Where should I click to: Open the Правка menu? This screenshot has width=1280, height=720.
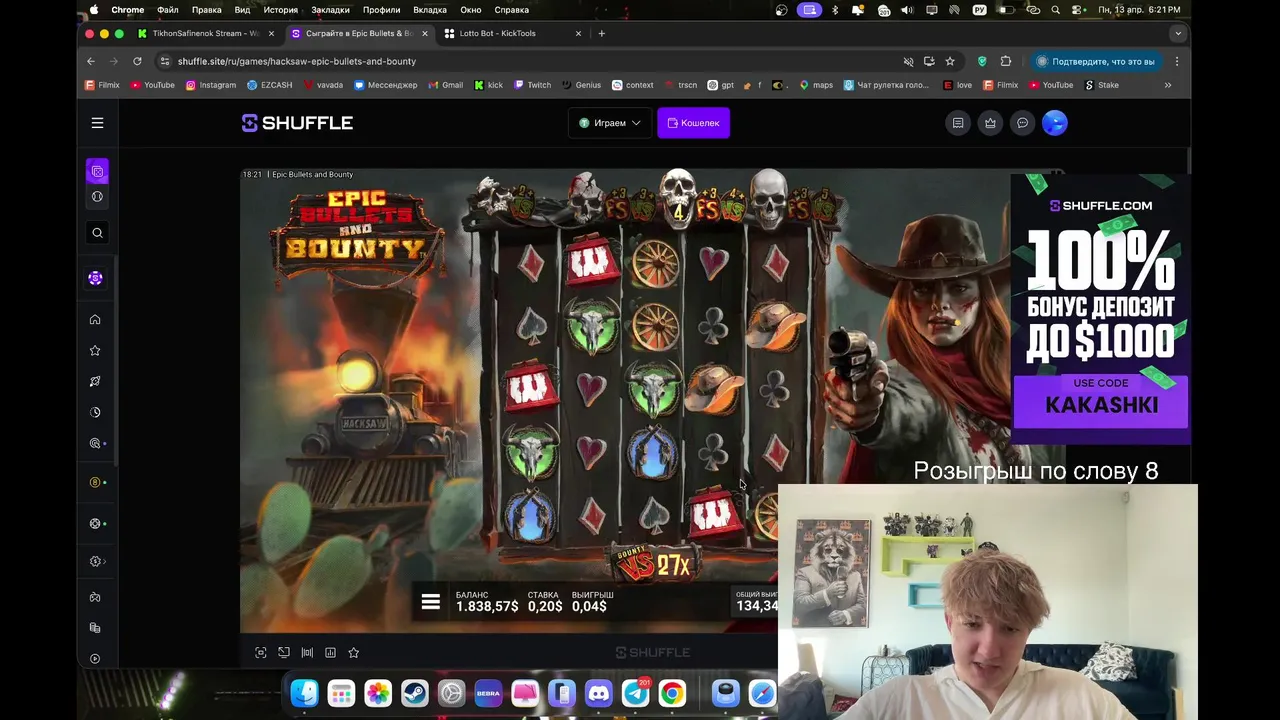pyautogui.click(x=206, y=10)
